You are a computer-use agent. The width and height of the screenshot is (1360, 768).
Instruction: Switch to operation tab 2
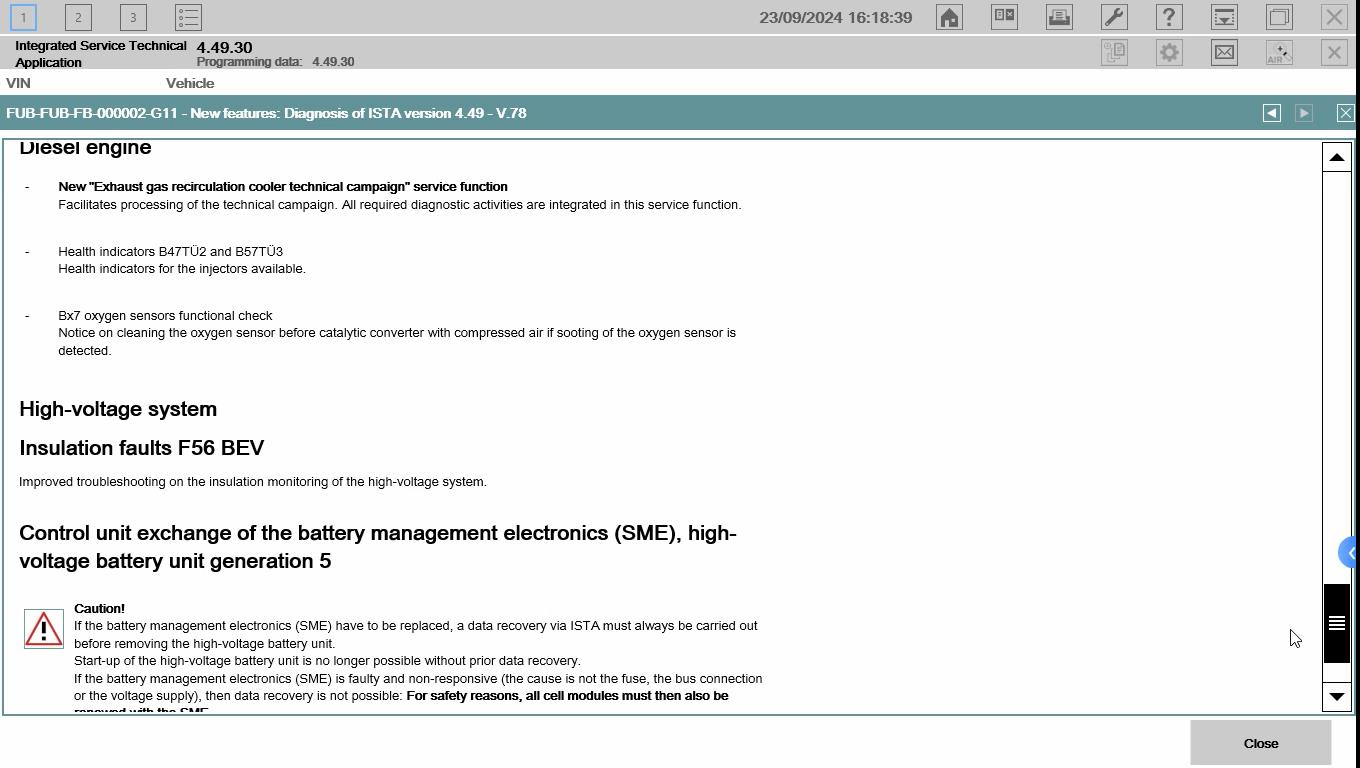(x=78, y=17)
